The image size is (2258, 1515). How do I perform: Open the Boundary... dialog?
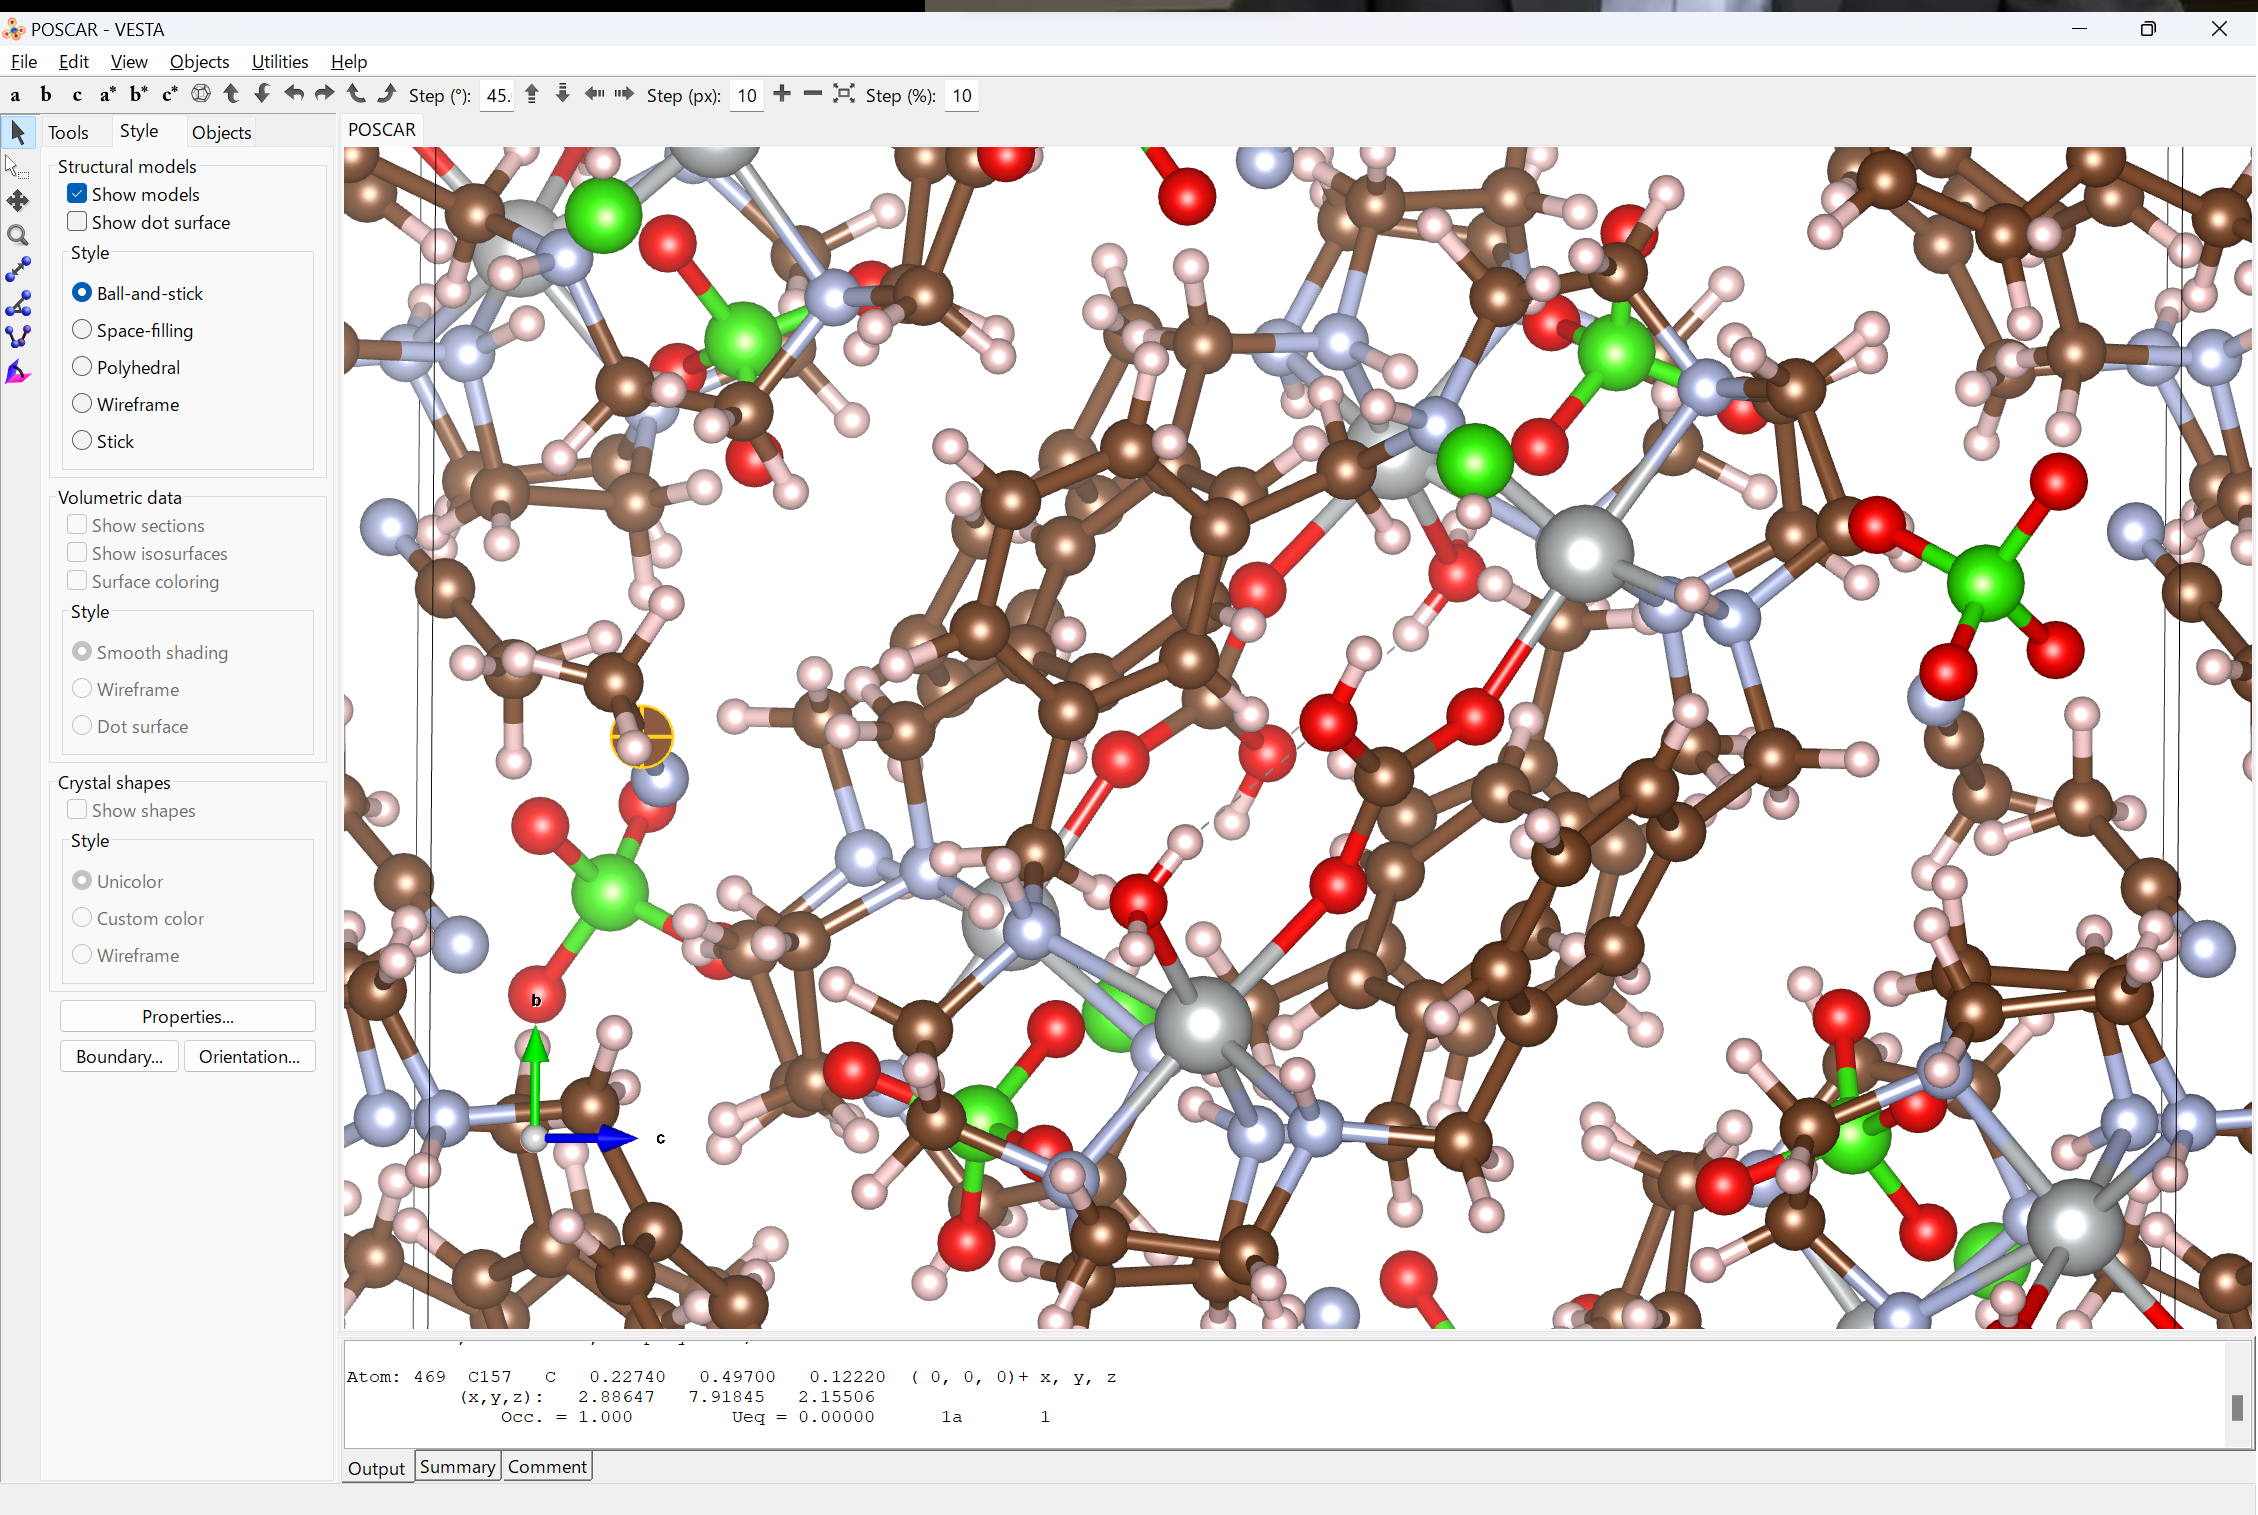pos(119,1057)
